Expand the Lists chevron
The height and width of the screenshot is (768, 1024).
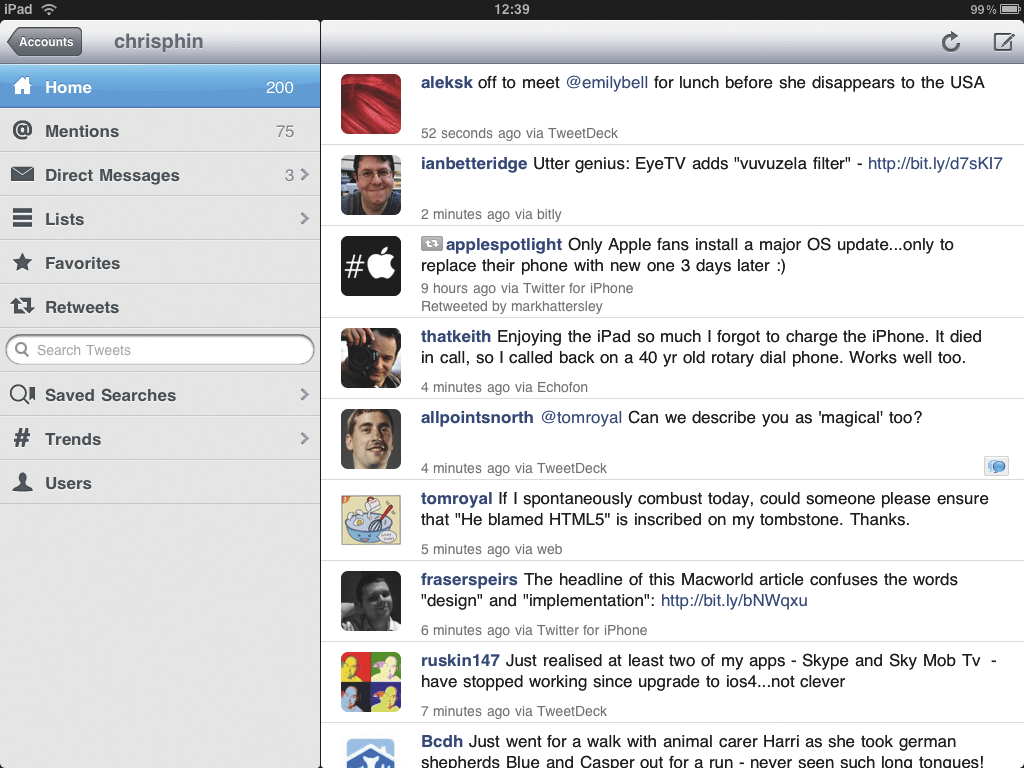[304, 218]
